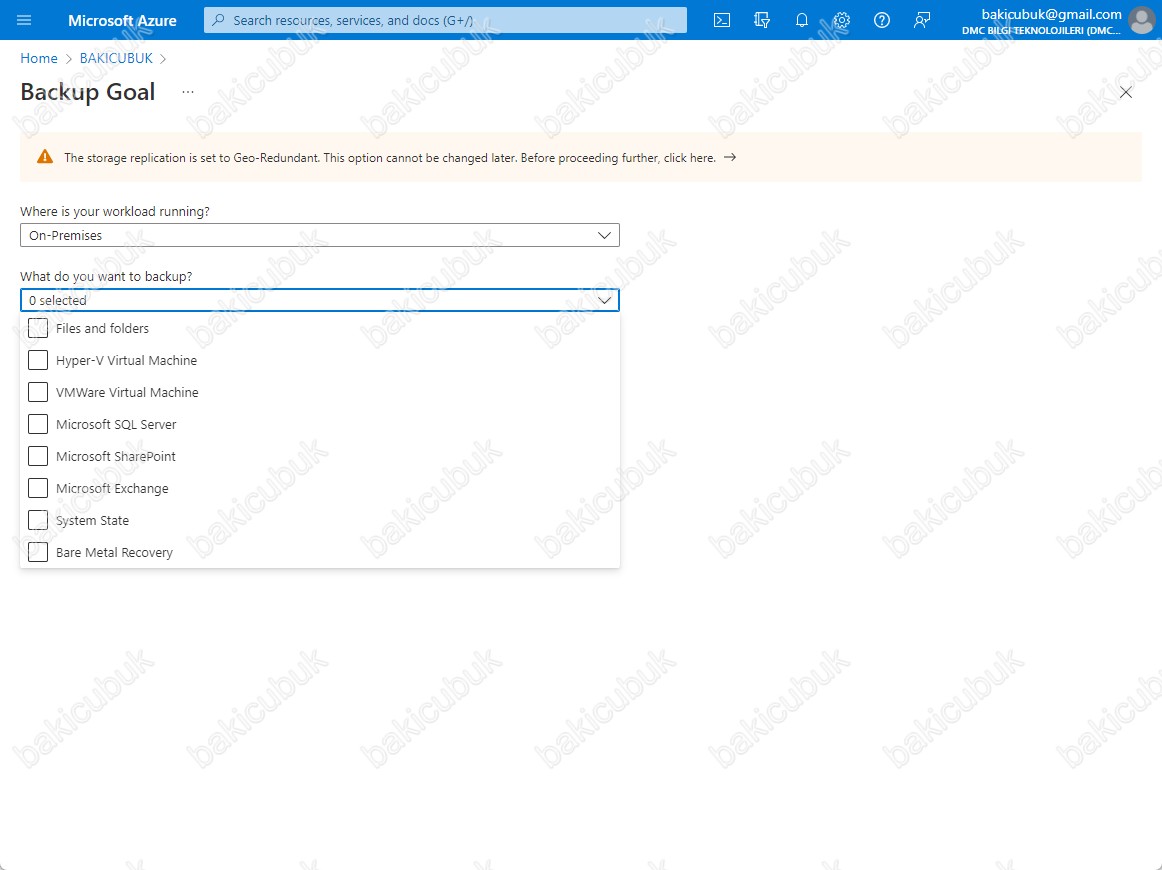The height and width of the screenshot is (870, 1162).
Task: Click the Backup Goal ellipsis options
Action: point(188,92)
